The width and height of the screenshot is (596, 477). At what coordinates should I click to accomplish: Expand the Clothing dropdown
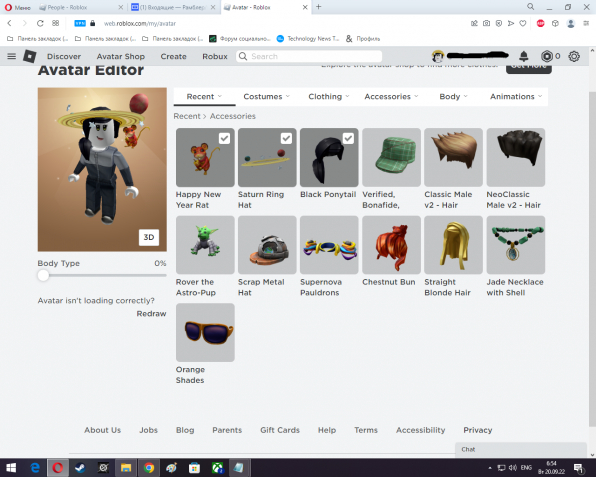(329, 97)
